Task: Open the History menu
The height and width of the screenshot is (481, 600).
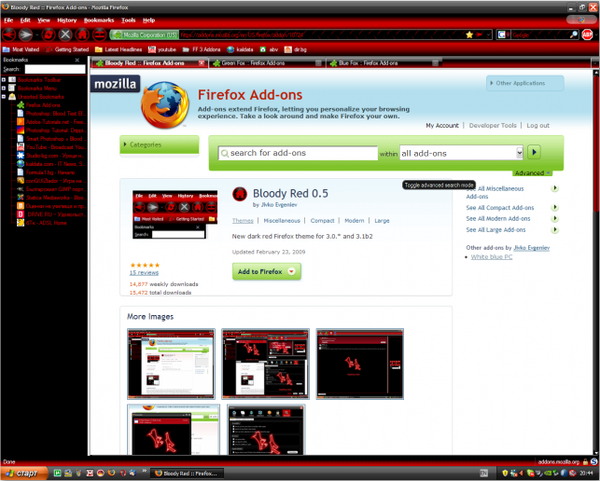Action: 67,20
